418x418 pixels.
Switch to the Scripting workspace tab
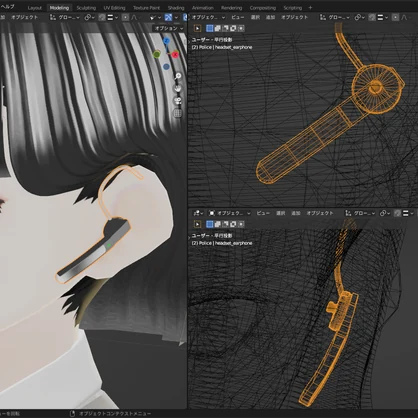point(293,8)
